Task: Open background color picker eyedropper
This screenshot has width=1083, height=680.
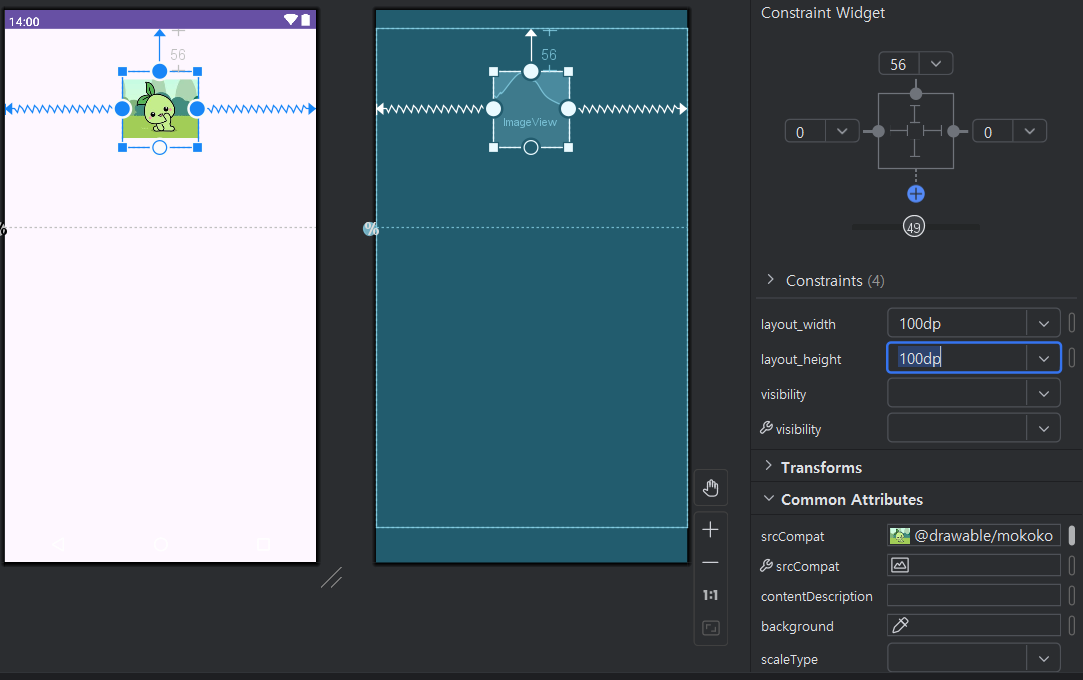Action: pyautogui.click(x=900, y=625)
